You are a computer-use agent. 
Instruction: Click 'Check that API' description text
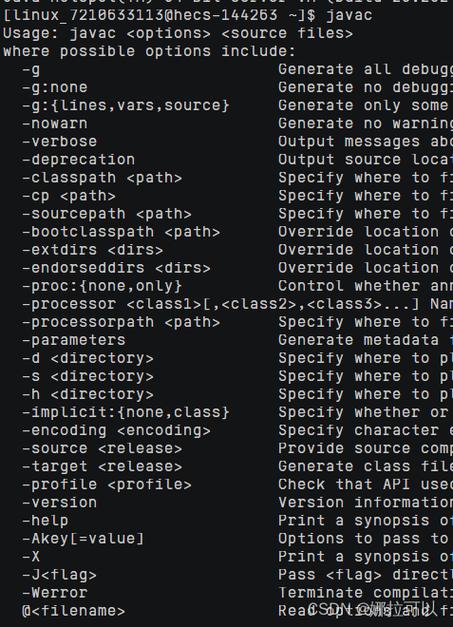pos(344,485)
